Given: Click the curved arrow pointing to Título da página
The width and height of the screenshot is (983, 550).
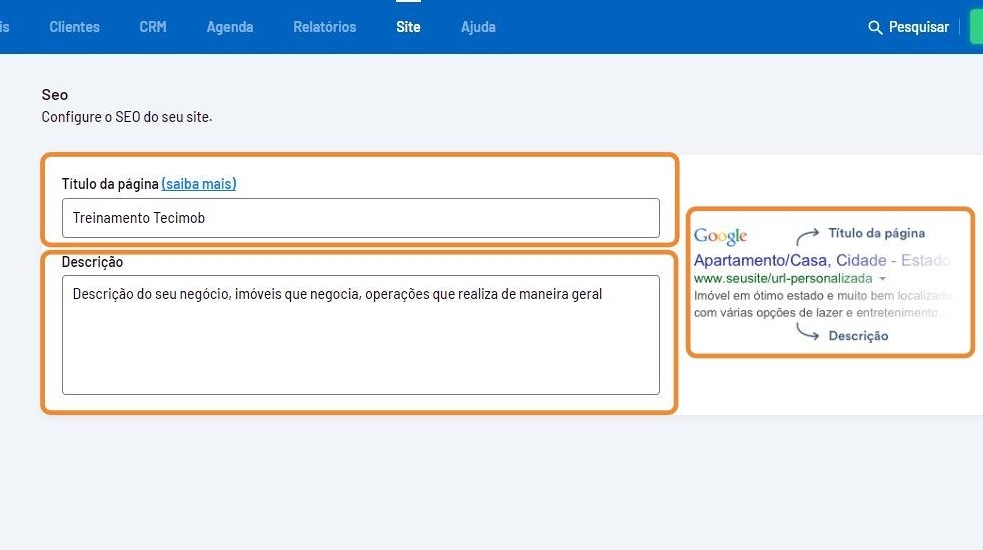Looking at the screenshot, I should pos(808,236).
